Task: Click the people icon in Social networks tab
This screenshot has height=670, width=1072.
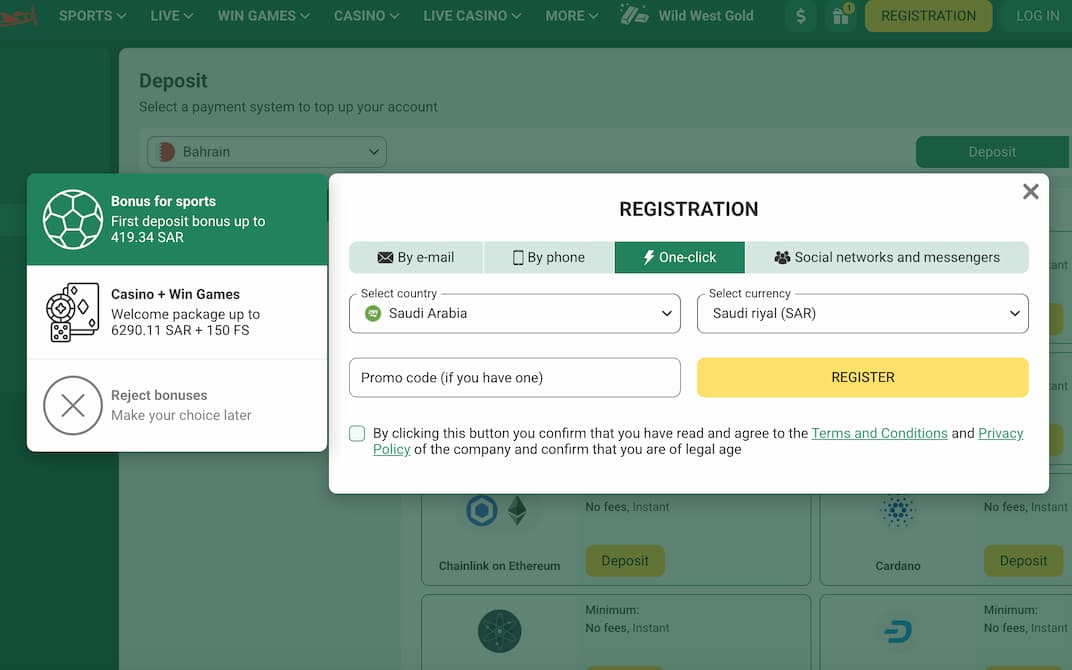Action: tap(782, 258)
